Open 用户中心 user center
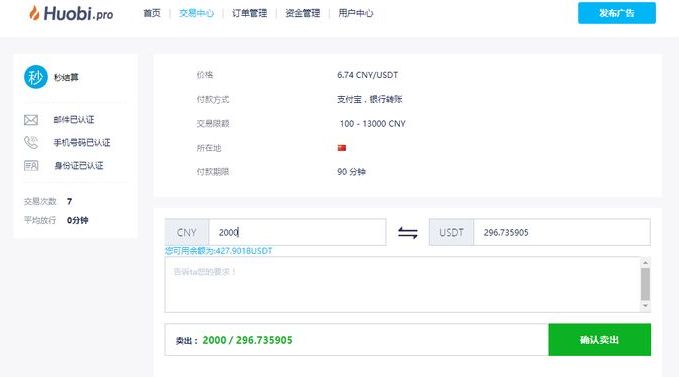Screen dimensions: 679x377 pos(356,13)
